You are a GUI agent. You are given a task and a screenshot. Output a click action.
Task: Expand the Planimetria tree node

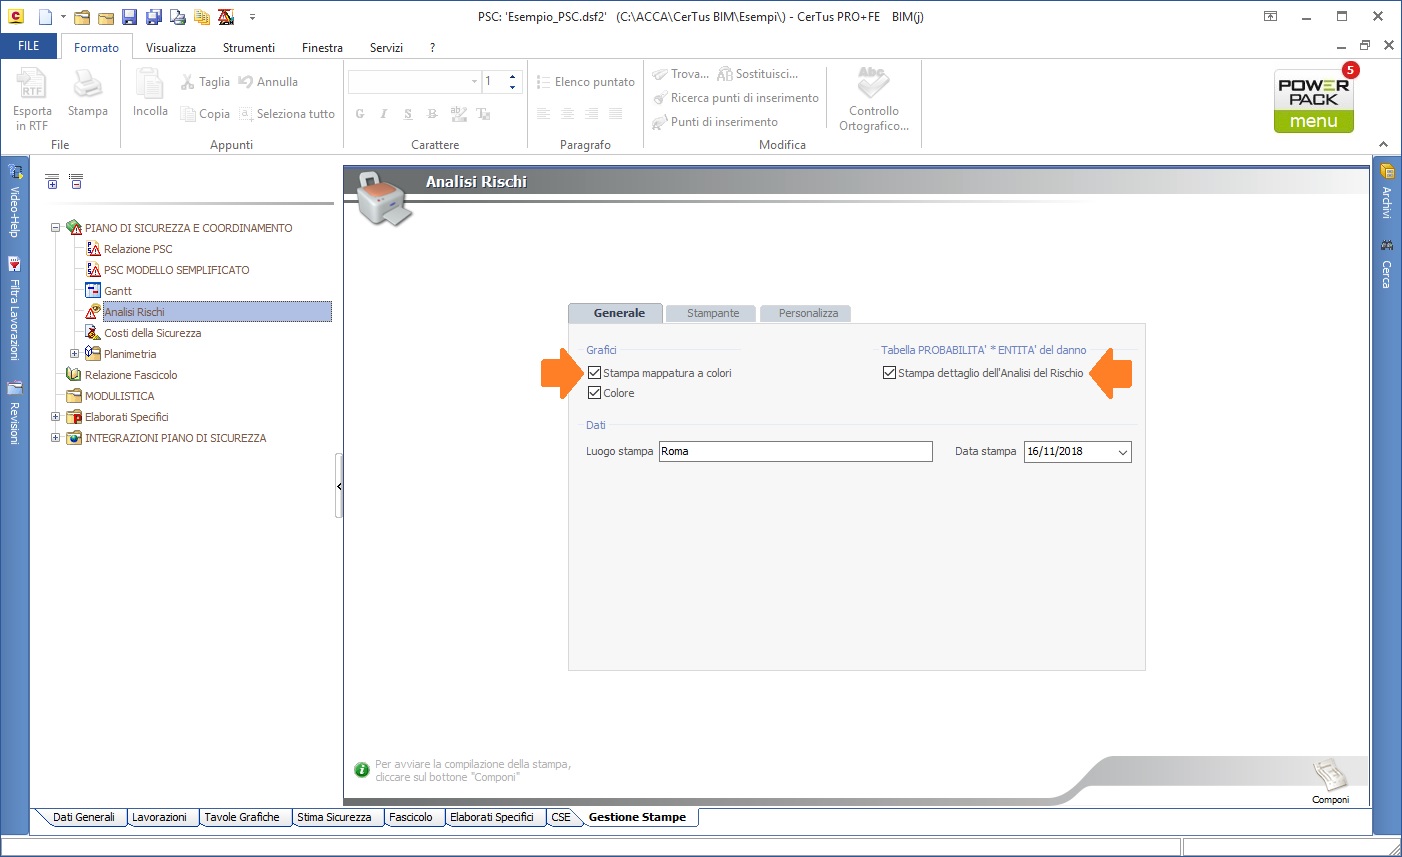74,354
